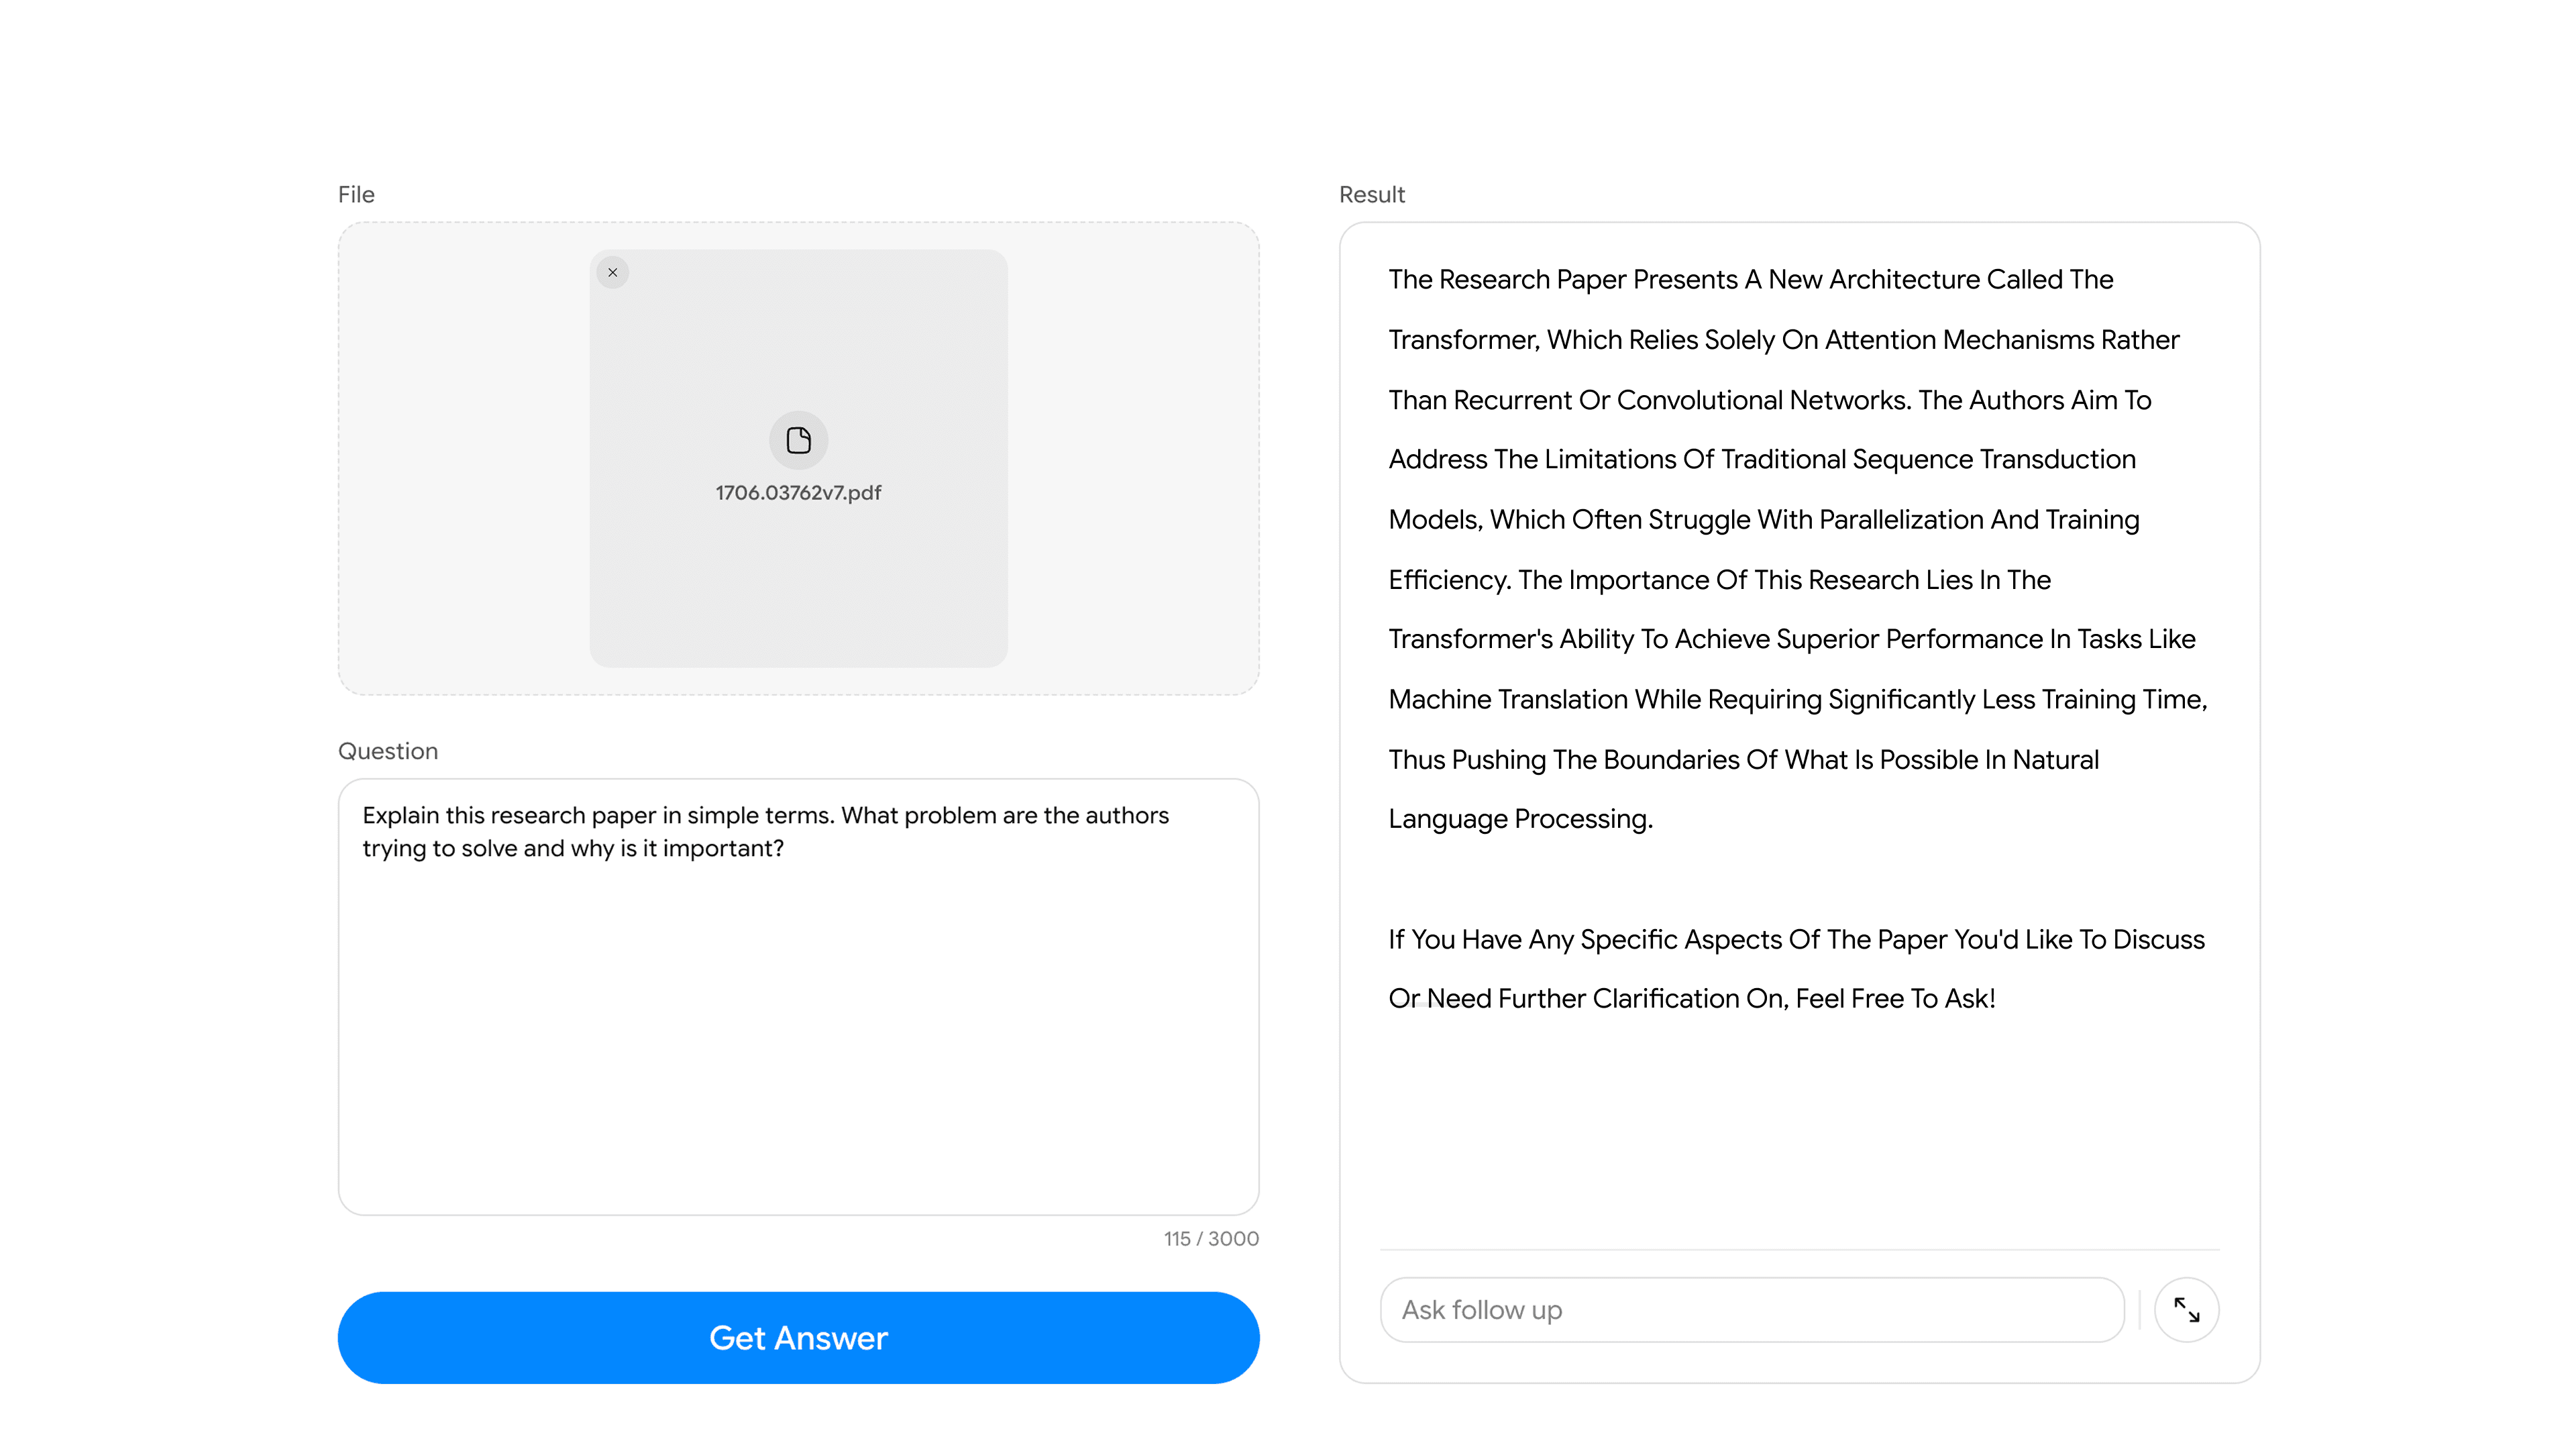Click the blank area below the result text
The width and height of the screenshot is (2576, 1449).
pyautogui.click(x=1798, y=1130)
